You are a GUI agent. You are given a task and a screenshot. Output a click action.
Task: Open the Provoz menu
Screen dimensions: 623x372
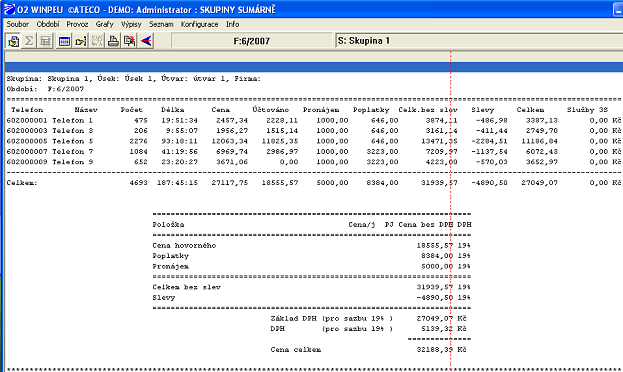[77, 24]
